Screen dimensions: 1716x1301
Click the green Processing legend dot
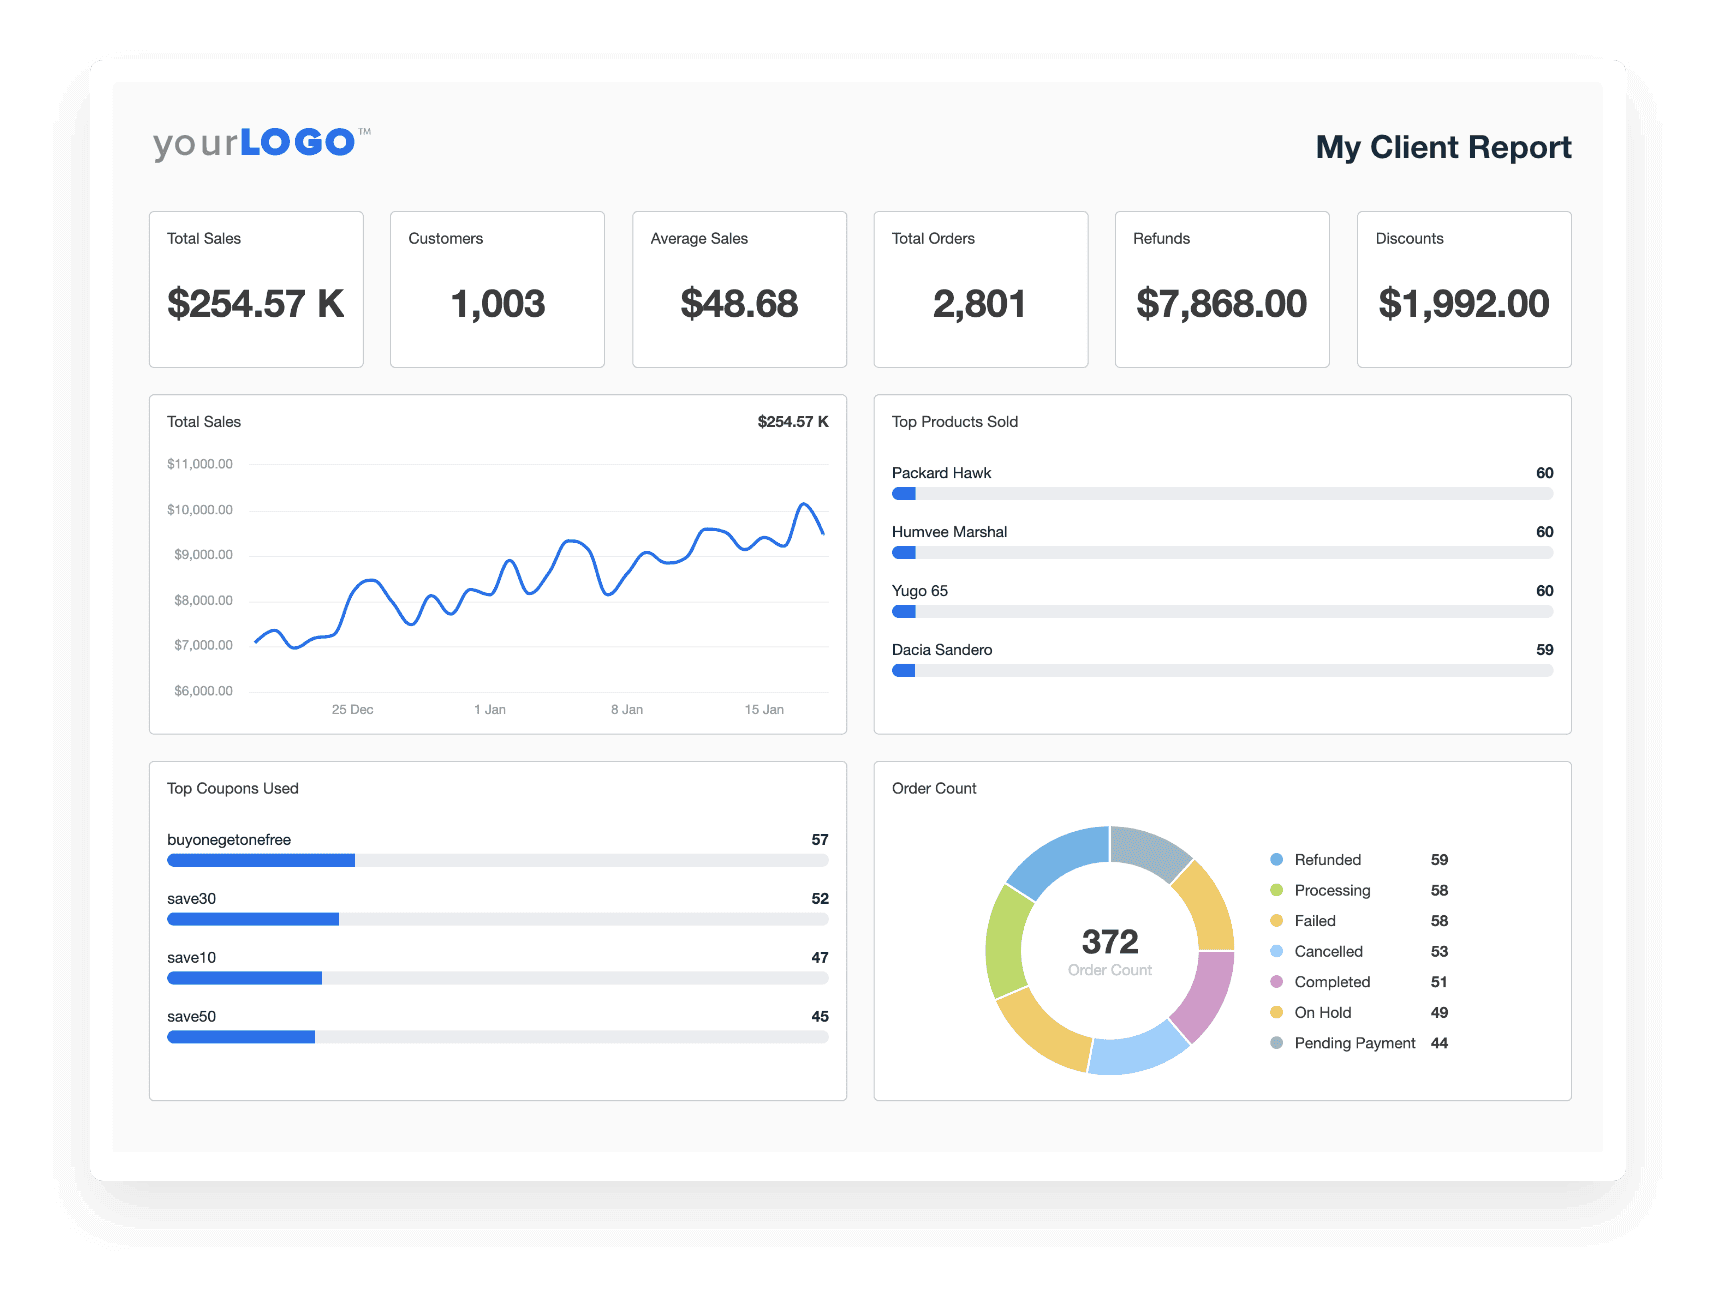click(x=1276, y=890)
